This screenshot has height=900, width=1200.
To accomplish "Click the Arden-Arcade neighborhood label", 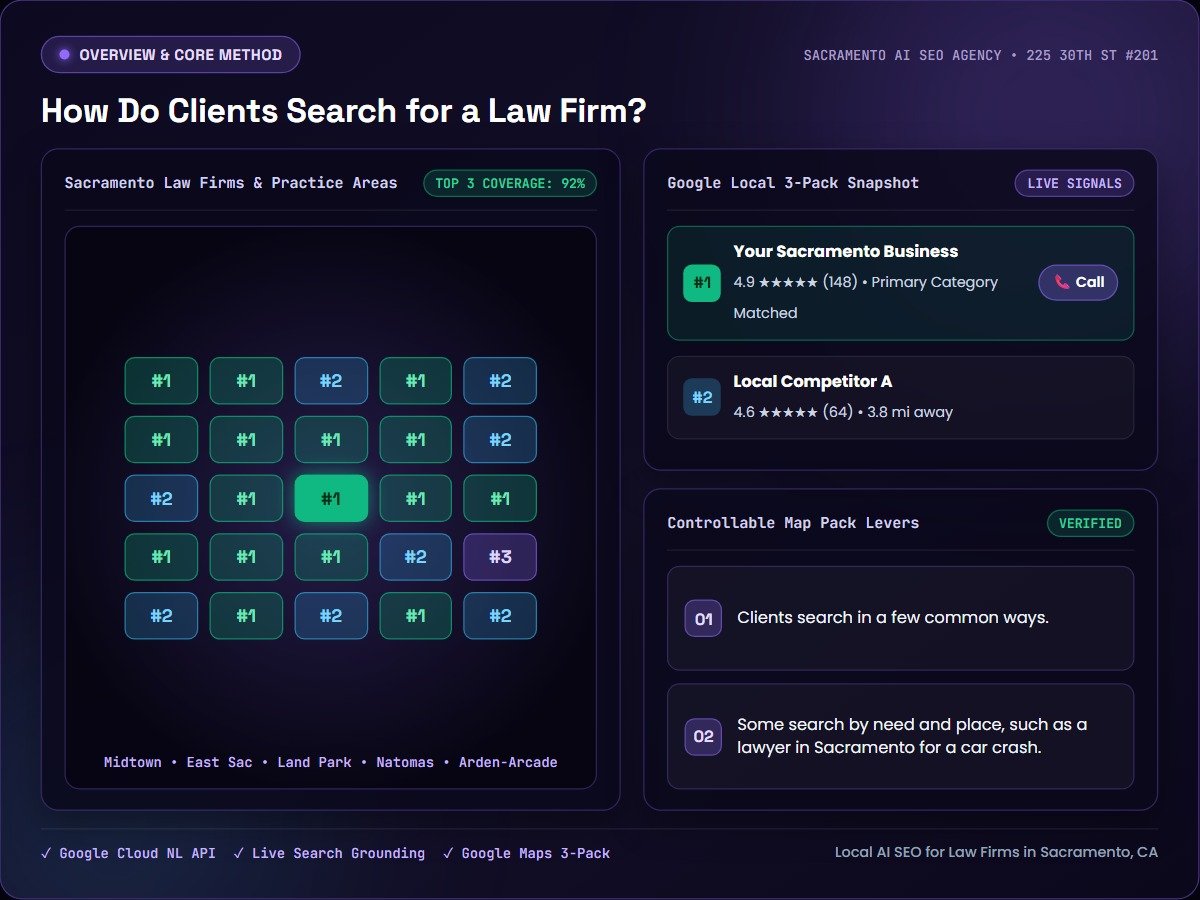I will 508,762.
